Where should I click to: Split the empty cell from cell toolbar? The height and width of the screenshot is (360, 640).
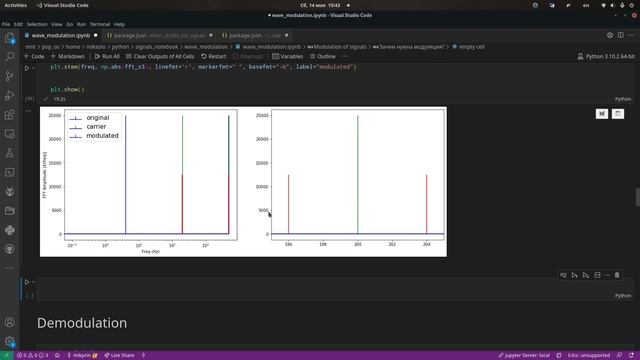coord(597,275)
